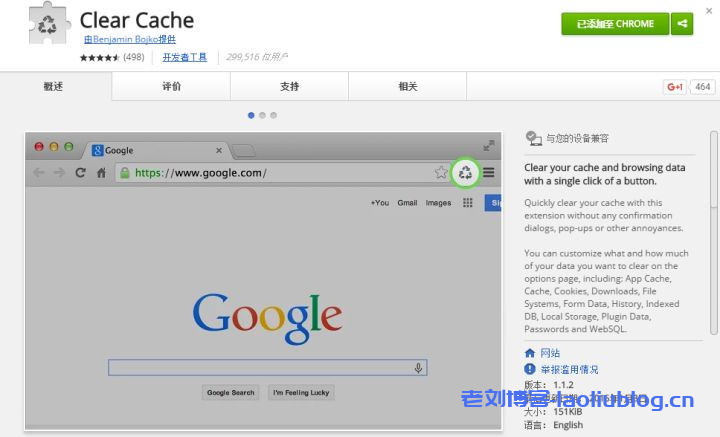
Task: Click the version 1.1.2 text
Action: 563,385
